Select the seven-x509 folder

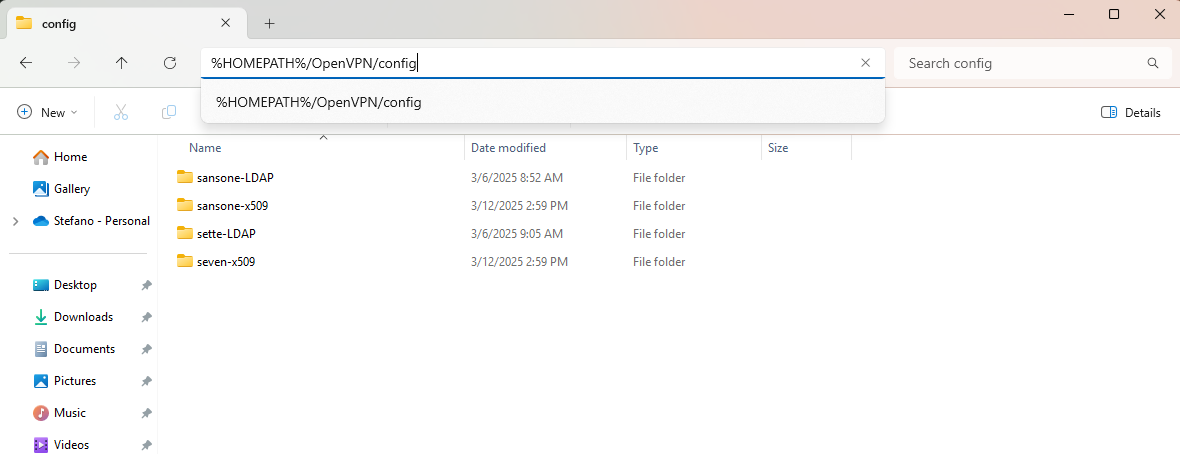(220, 262)
